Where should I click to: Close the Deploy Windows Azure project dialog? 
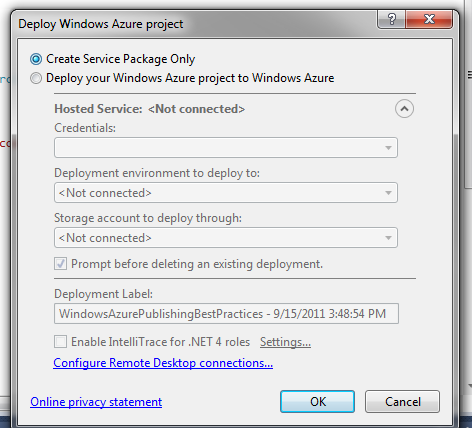(429, 19)
